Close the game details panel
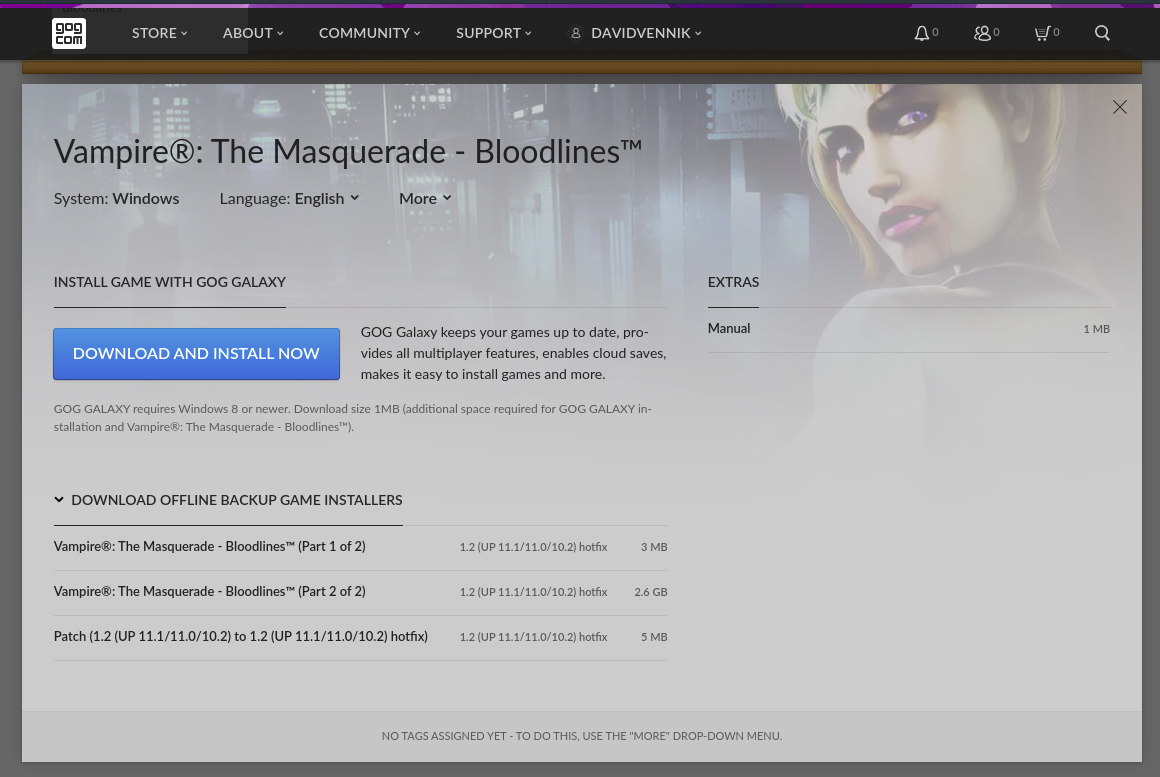The image size is (1160, 777). point(1120,107)
